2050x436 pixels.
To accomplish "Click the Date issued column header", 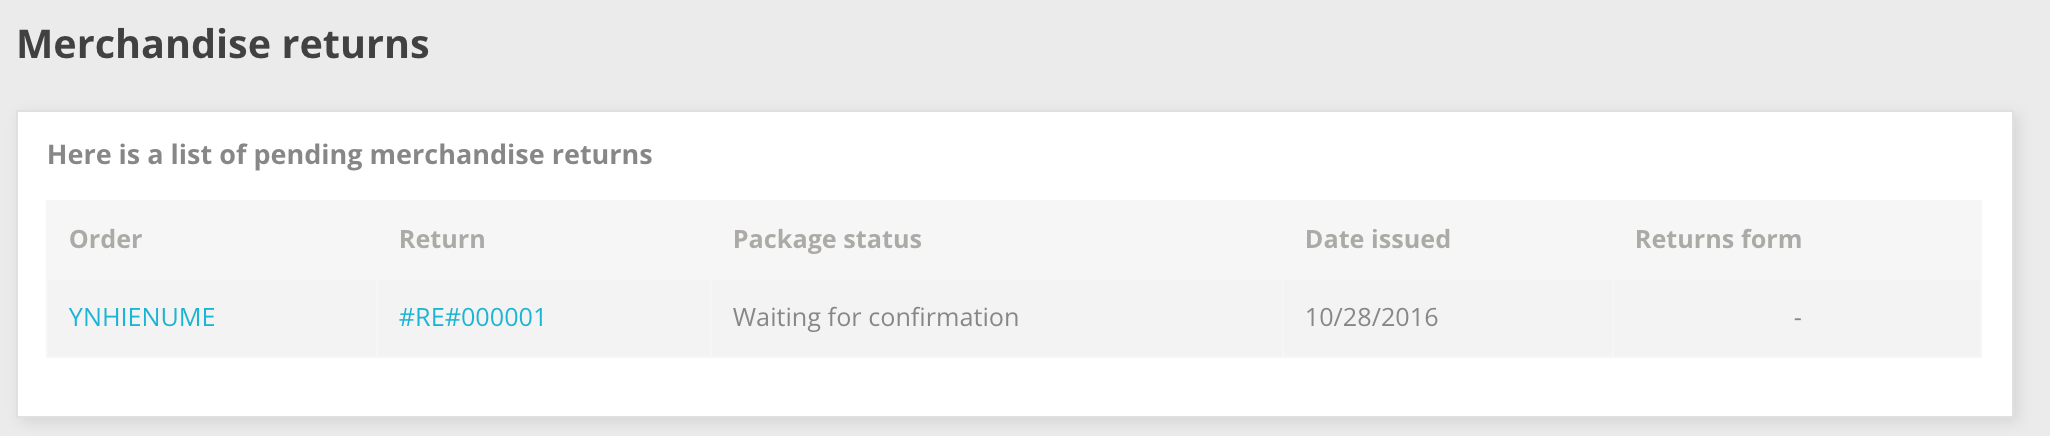I will [x=1377, y=239].
